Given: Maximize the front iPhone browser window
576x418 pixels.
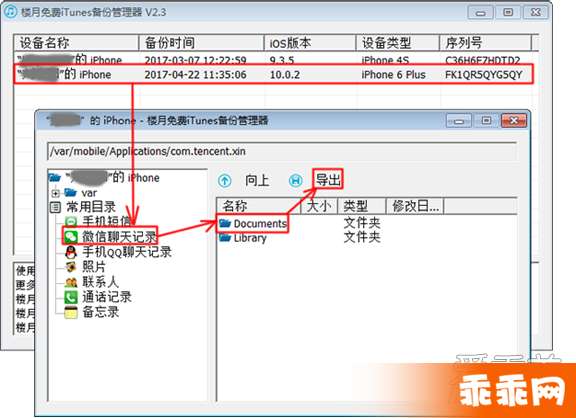Looking at the screenshot, I should click(486, 121).
